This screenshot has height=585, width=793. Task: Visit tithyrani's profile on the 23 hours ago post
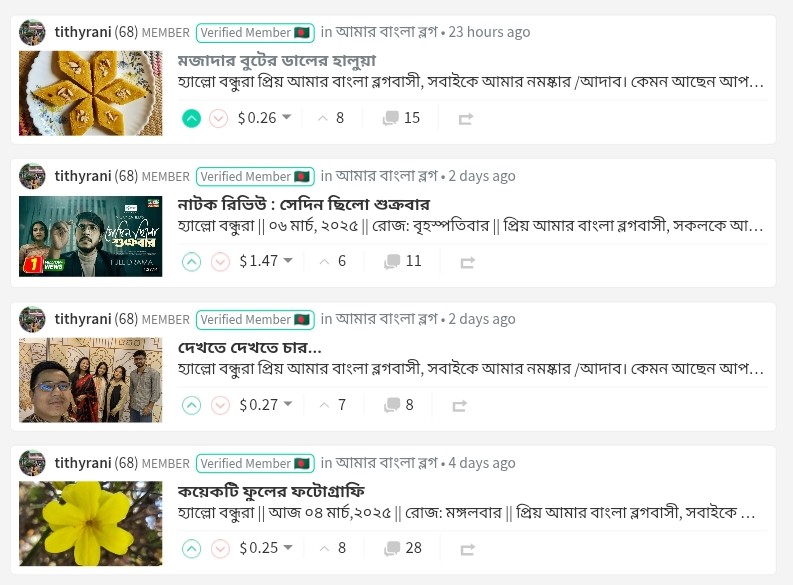click(83, 32)
